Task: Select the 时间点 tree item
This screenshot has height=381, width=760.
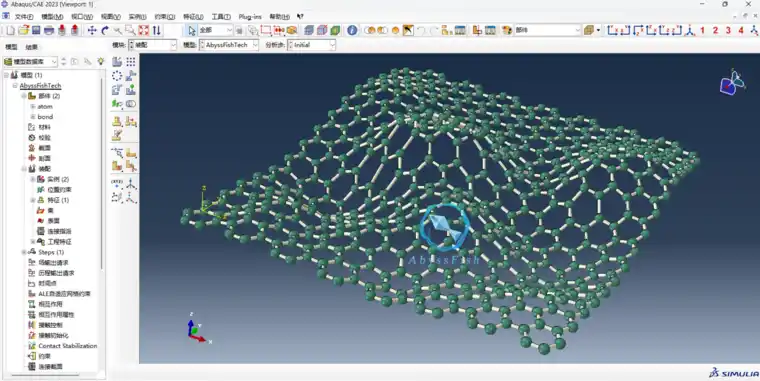Action: [x=48, y=284]
